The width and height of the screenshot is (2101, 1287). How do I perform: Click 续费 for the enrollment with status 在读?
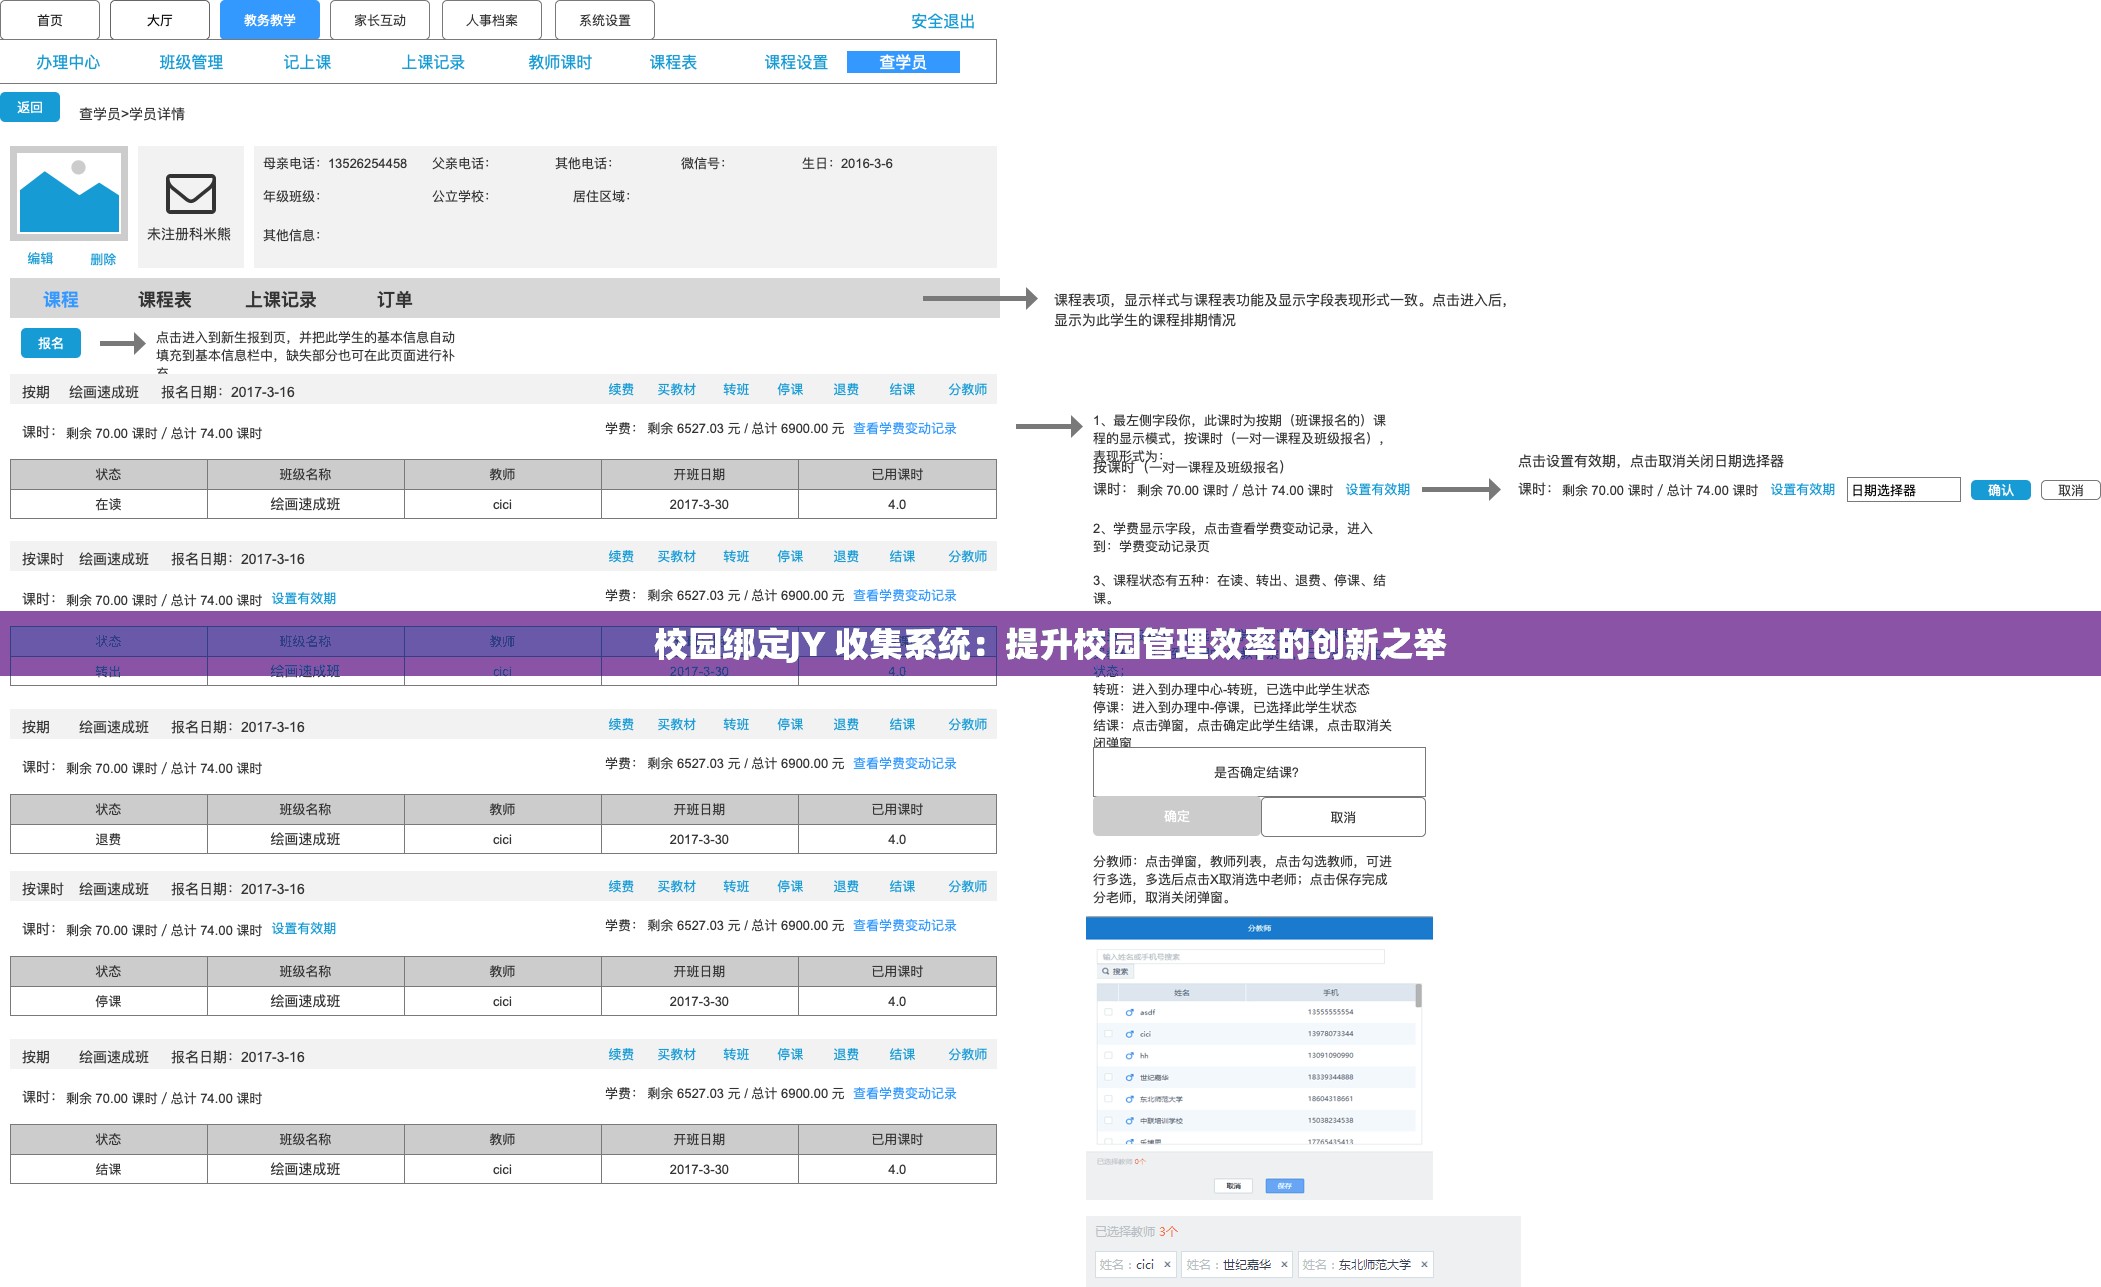point(621,389)
